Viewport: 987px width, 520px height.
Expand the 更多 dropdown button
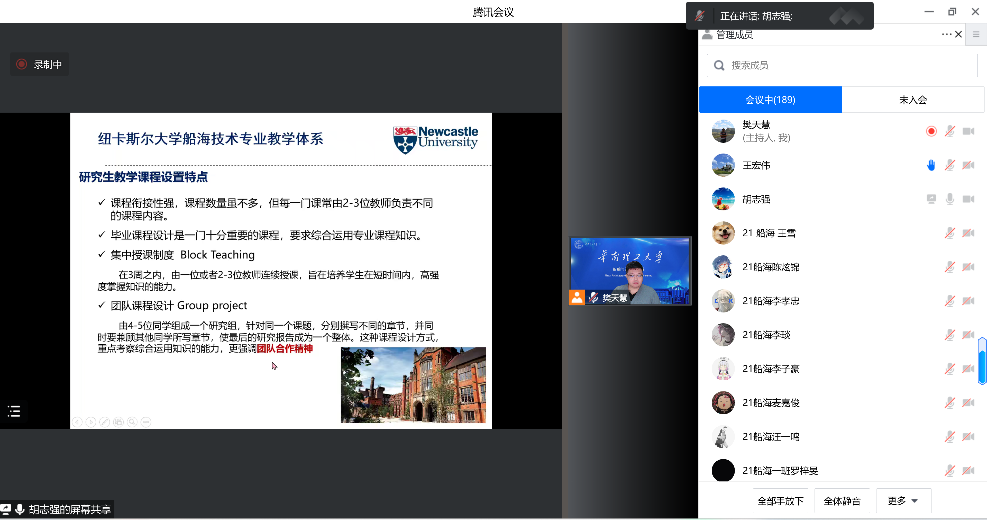[x=903, y=501]
